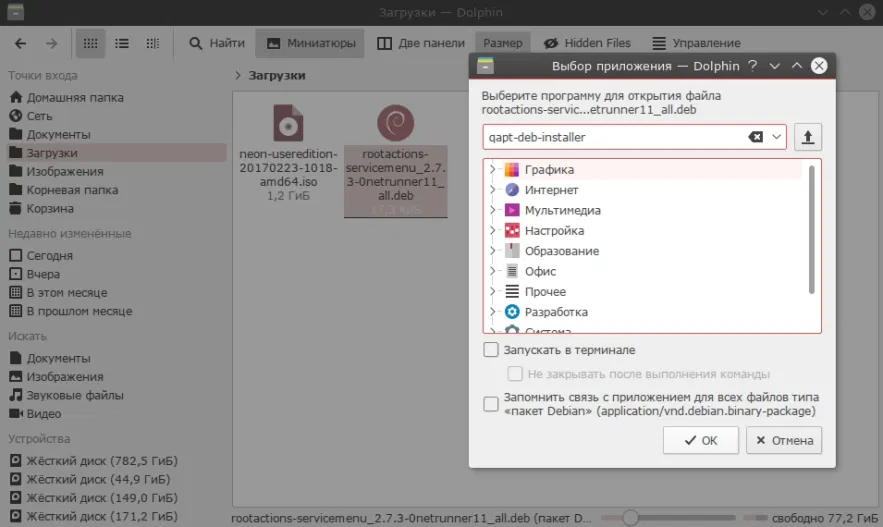Click the browse file button
This screenshot has width=883, height=527.
tap(808, 137)
